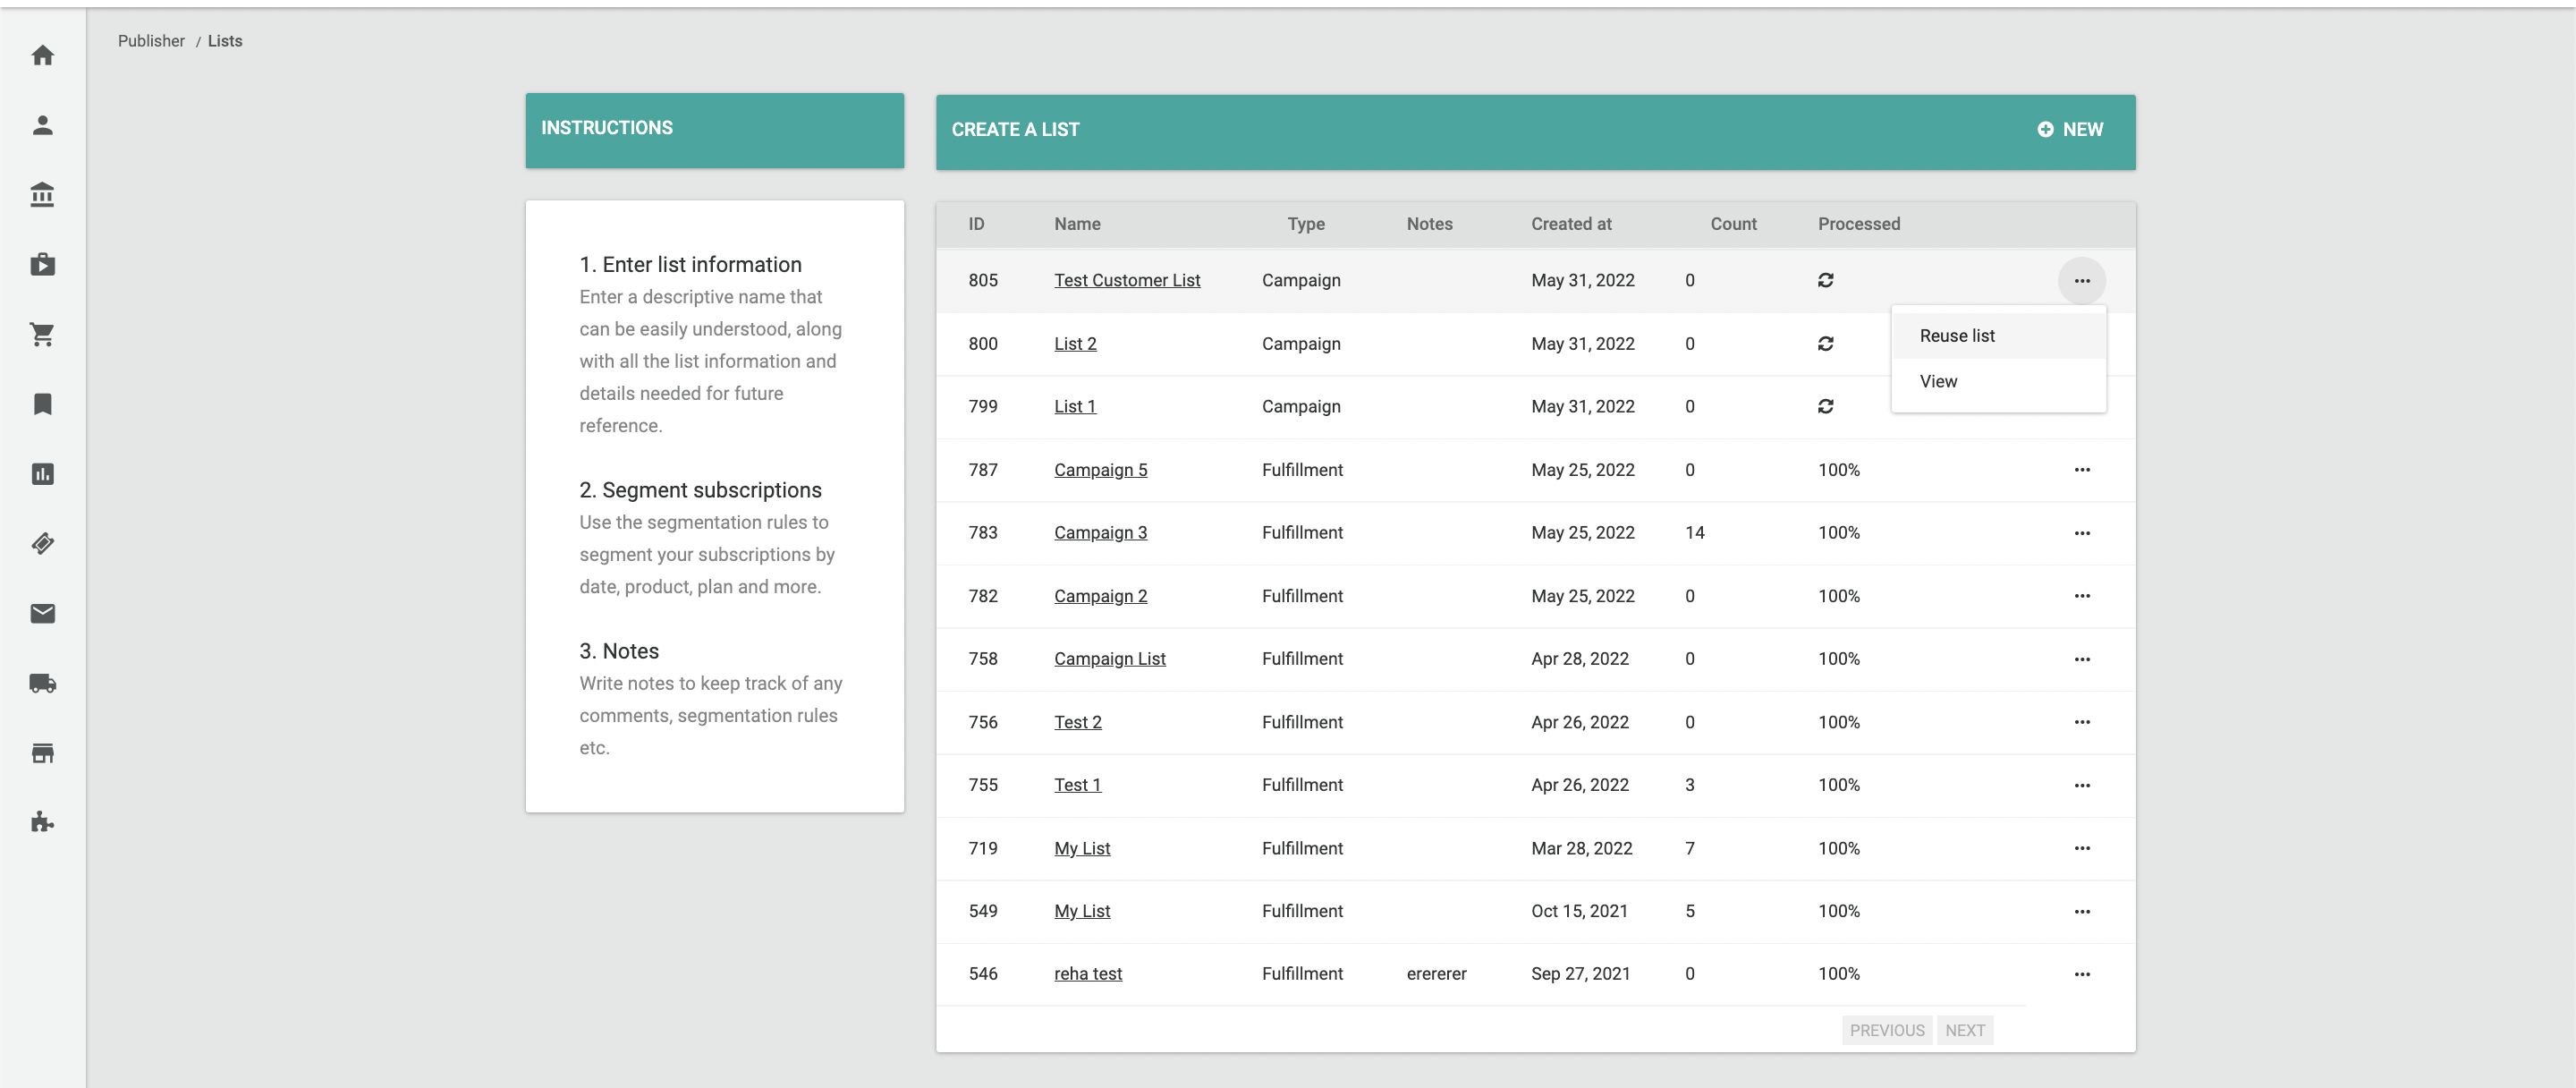Open the shopping cart sidebar icon
Image resolution: width=2576 pixels, height=1088 pixels.
tap(42, 334)
